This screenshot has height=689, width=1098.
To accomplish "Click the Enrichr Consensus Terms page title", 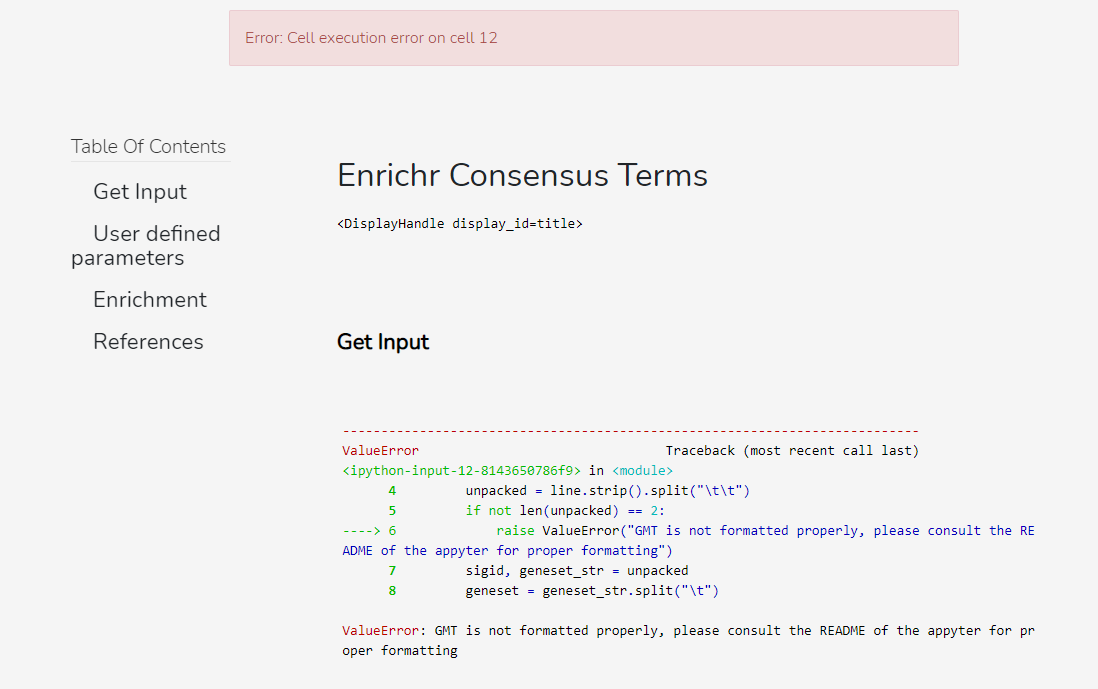I will click(522, 175).
